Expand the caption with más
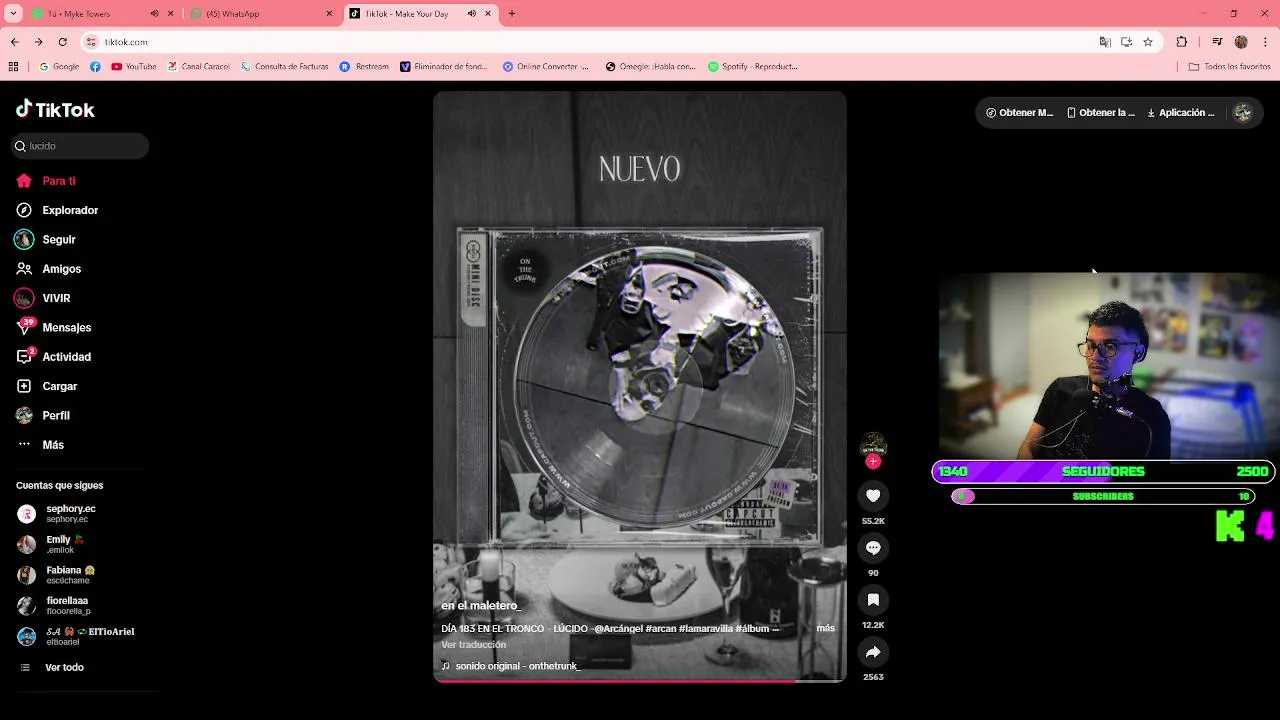The height and width of the screenshot is (720, 1280). pyautogui.click(x=825, y=628)
